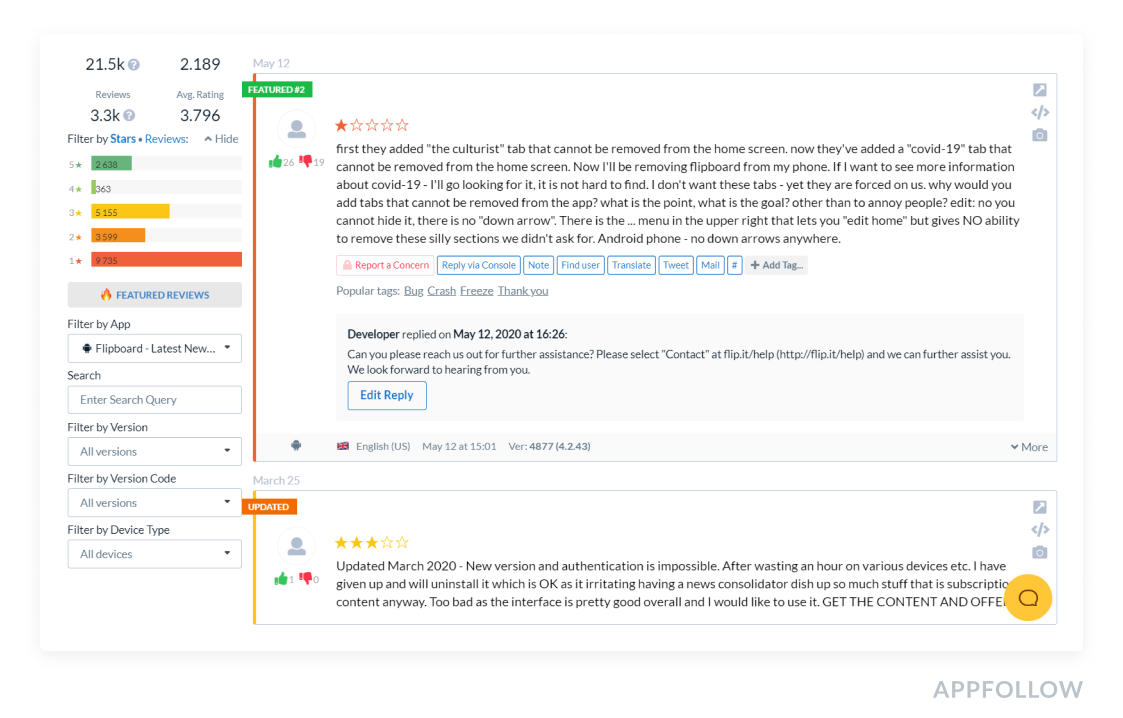Click the help icon next to 21.5k

click(134, 65)
